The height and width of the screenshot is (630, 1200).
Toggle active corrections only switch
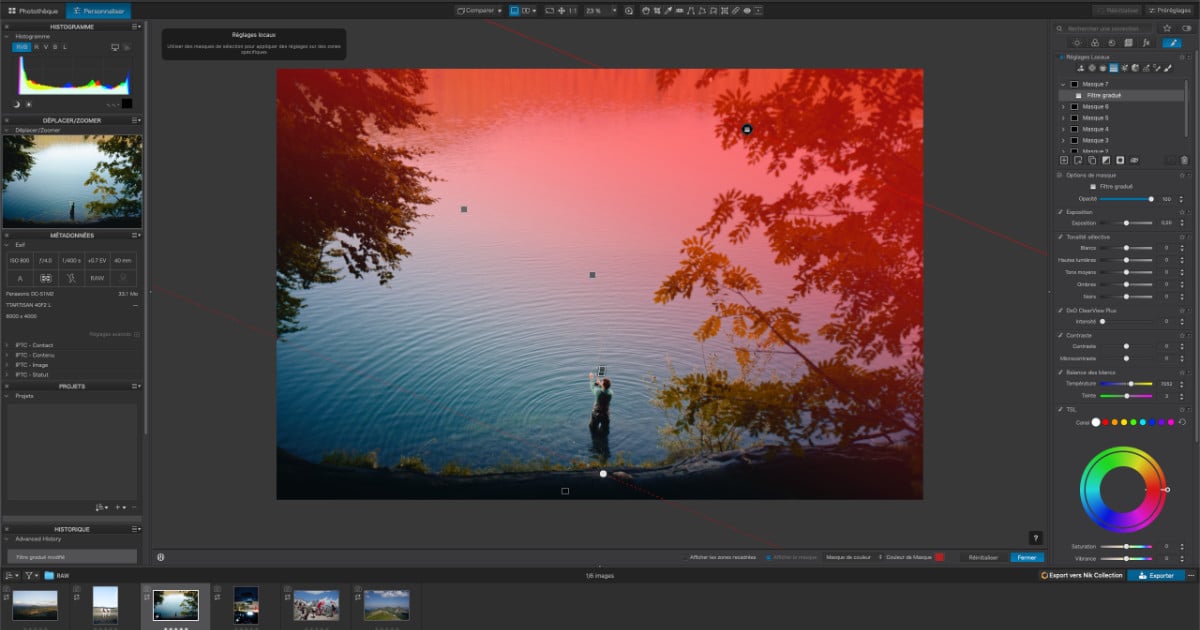1186,29
